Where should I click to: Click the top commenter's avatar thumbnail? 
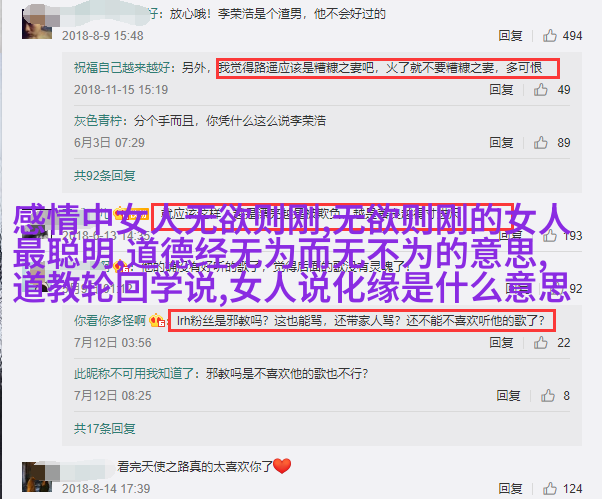pyautogui.click(x=37, y=24)
